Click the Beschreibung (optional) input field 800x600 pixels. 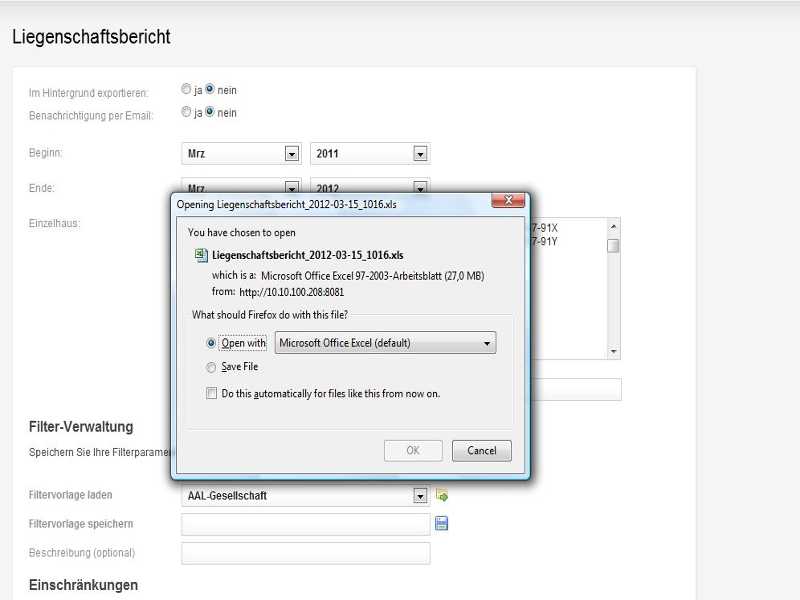pyautogui.click(x=306, y=553)
